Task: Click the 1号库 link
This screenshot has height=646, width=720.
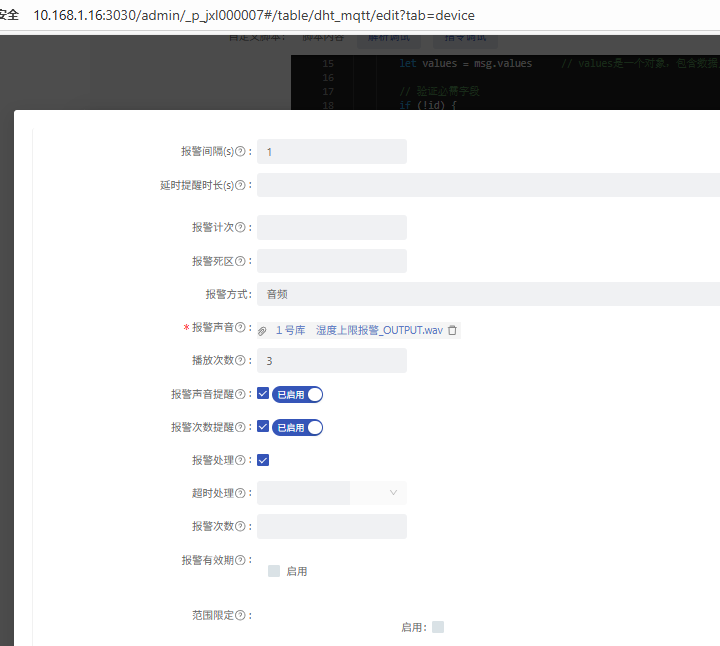Action: [x=290, y=330]
